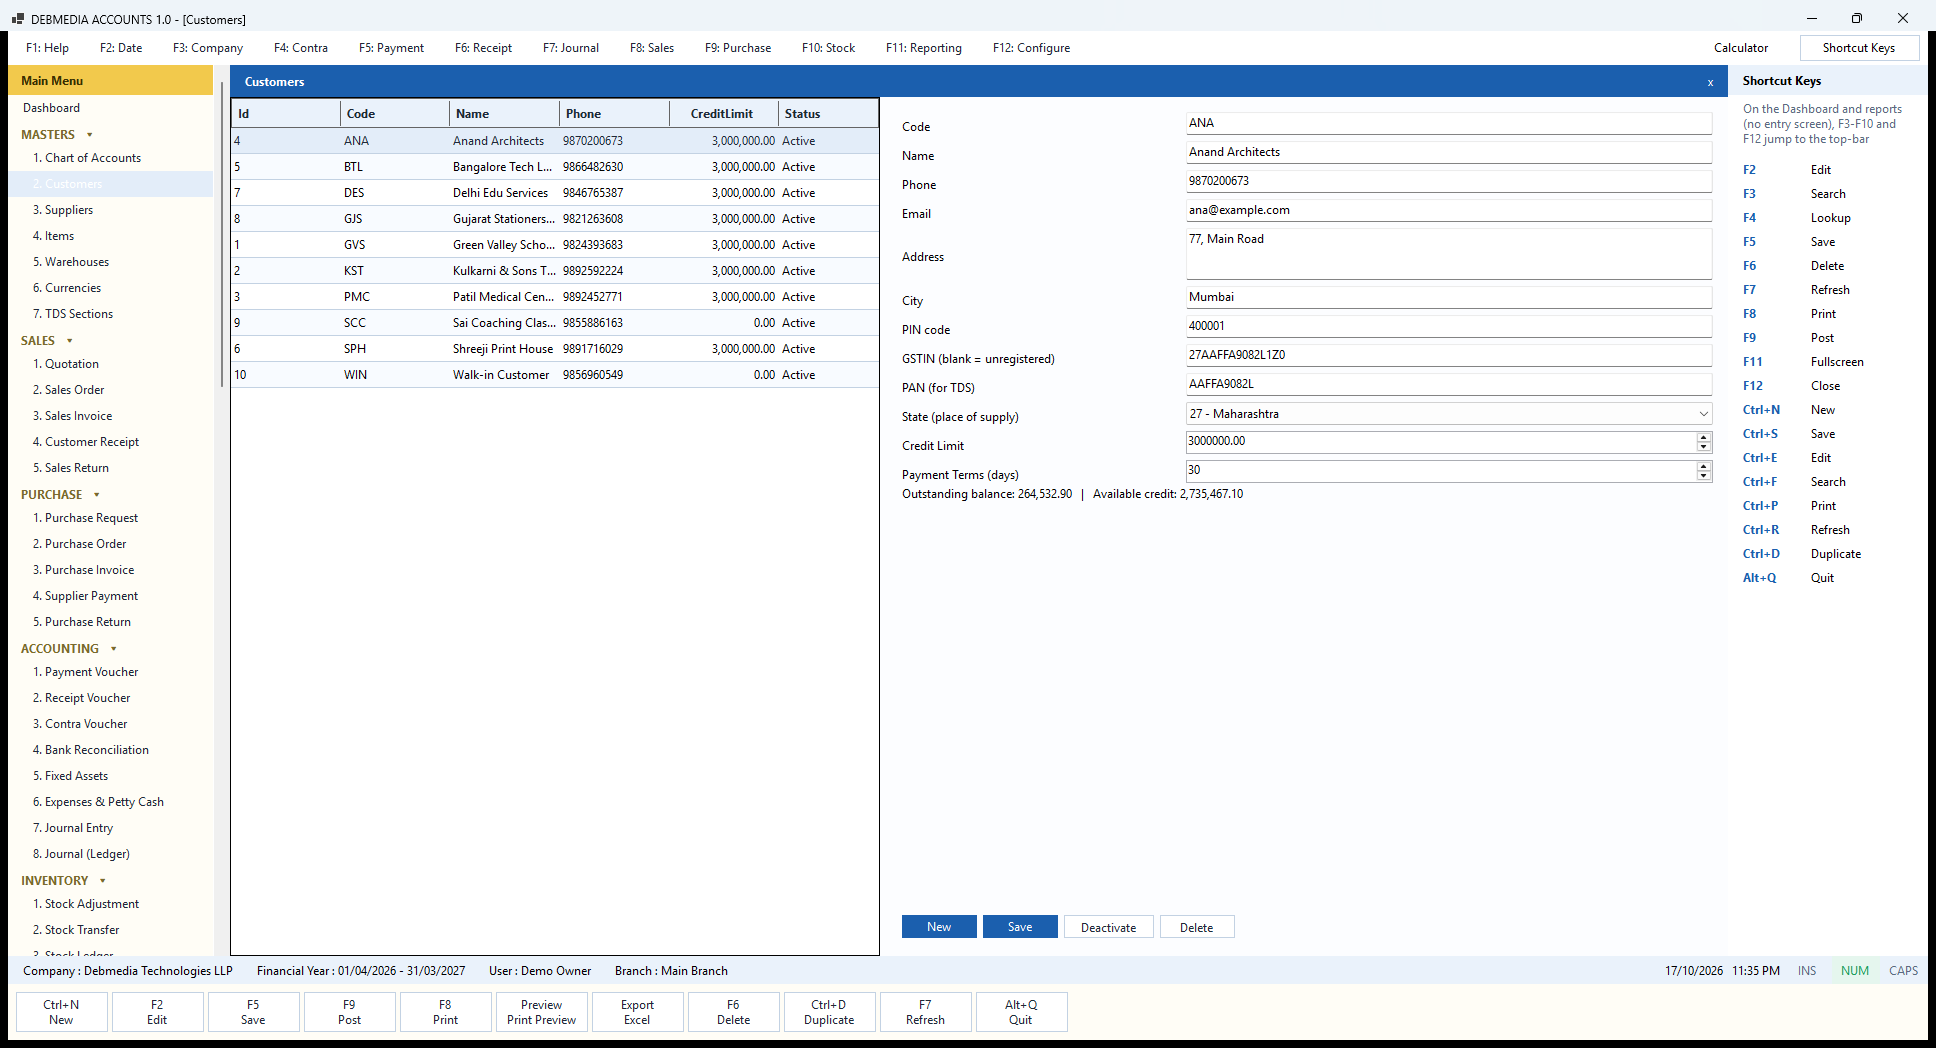The image size is (1936, 1048).
Task: Open the F8: Sales menu
Action: [x=652, y=48]
